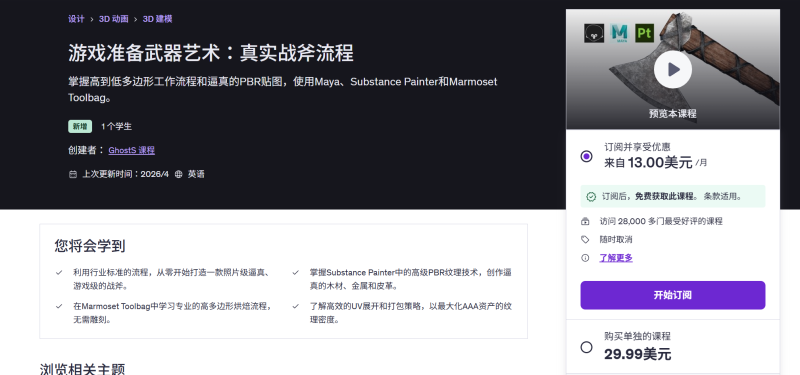The height and width of the screenshot is (375, 800).
Task: Click the 上次更新时间：2026/4 text
Action: tap(126, 174)
